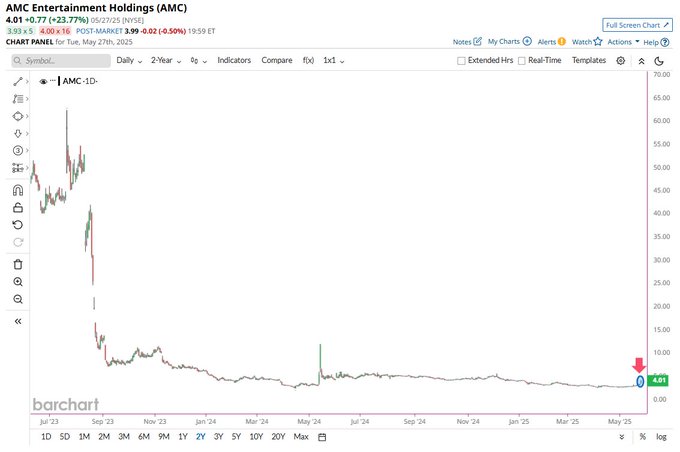Viewport: 680px width, 452px height.
Task: Create an alert via Alerts
Action: pos(551,42)
